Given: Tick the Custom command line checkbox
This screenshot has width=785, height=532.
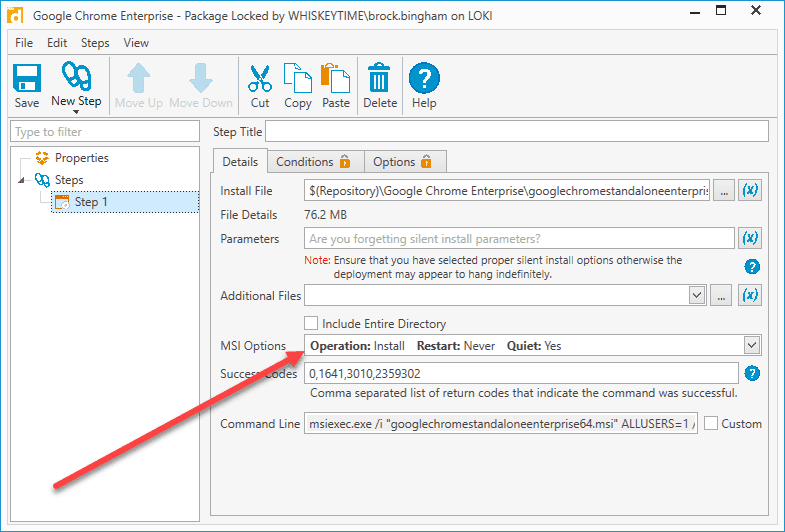Looking at the screenshot, I should 710,423.
